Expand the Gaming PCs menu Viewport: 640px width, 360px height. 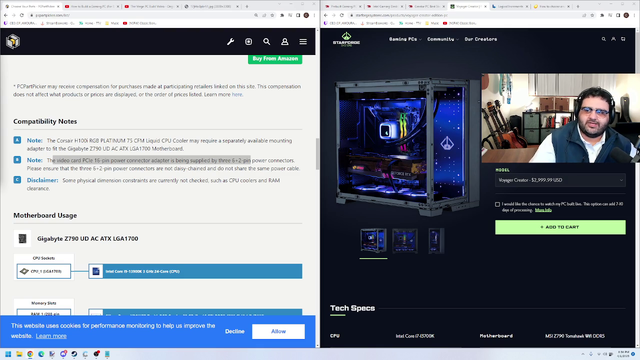[x=405, y=39]
